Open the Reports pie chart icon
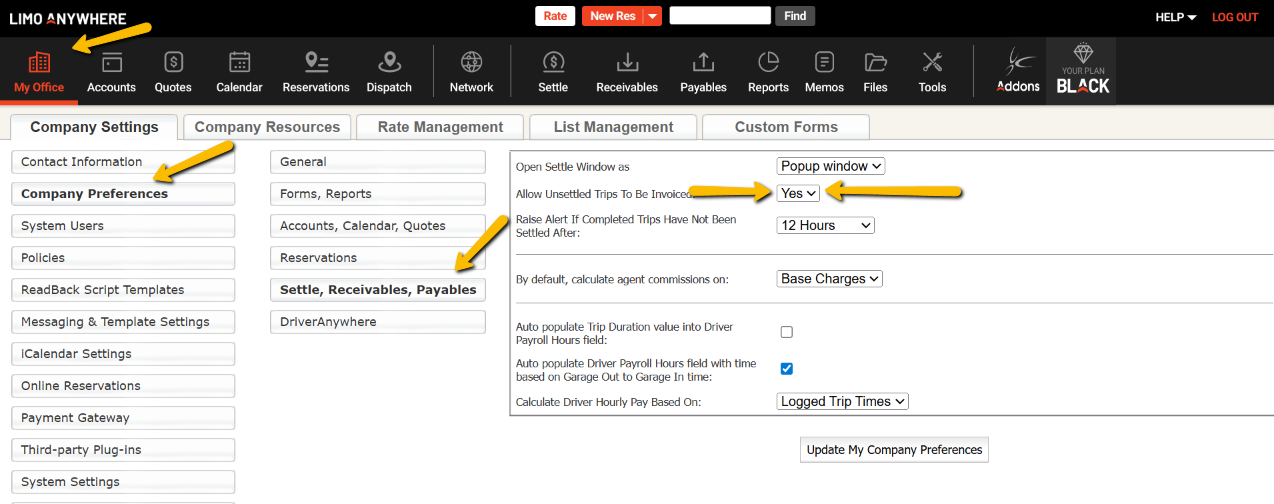Image resolution: width=1274 pixels, height=504 pixels. click(x=768, y=63)
